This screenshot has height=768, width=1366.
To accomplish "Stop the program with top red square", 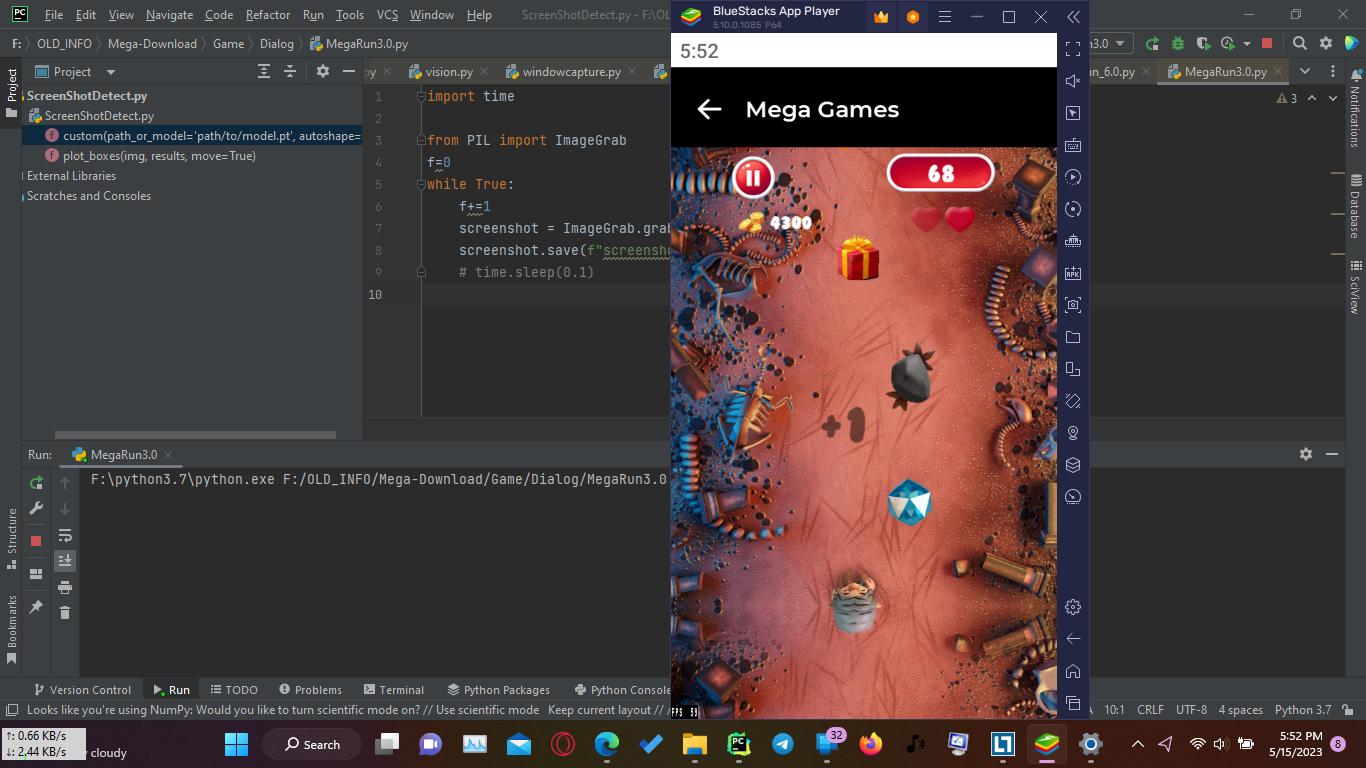I will click(x=1267, y=44).
